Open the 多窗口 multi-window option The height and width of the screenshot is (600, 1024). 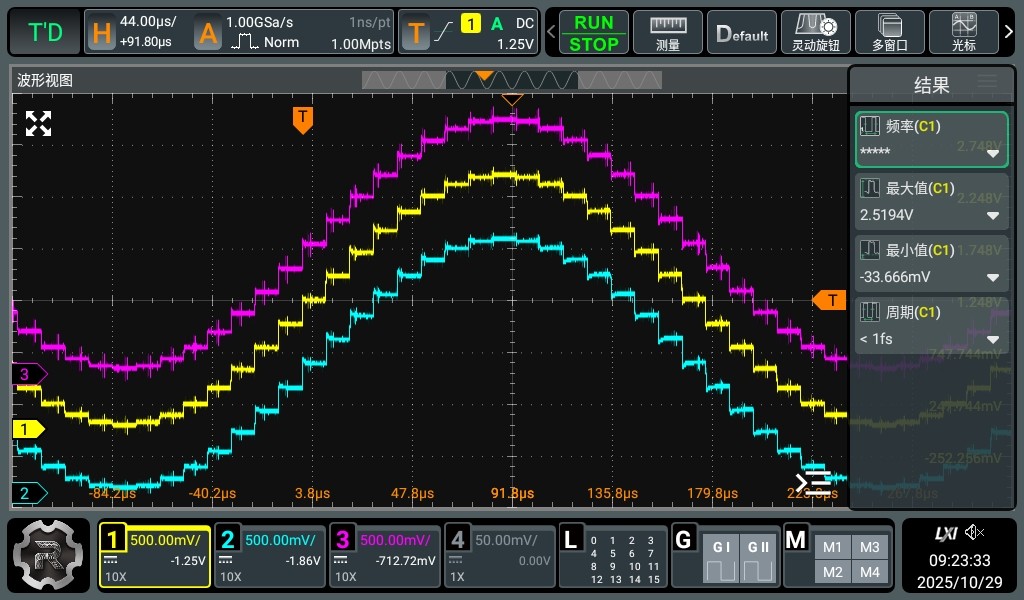[x=889, y=32]
